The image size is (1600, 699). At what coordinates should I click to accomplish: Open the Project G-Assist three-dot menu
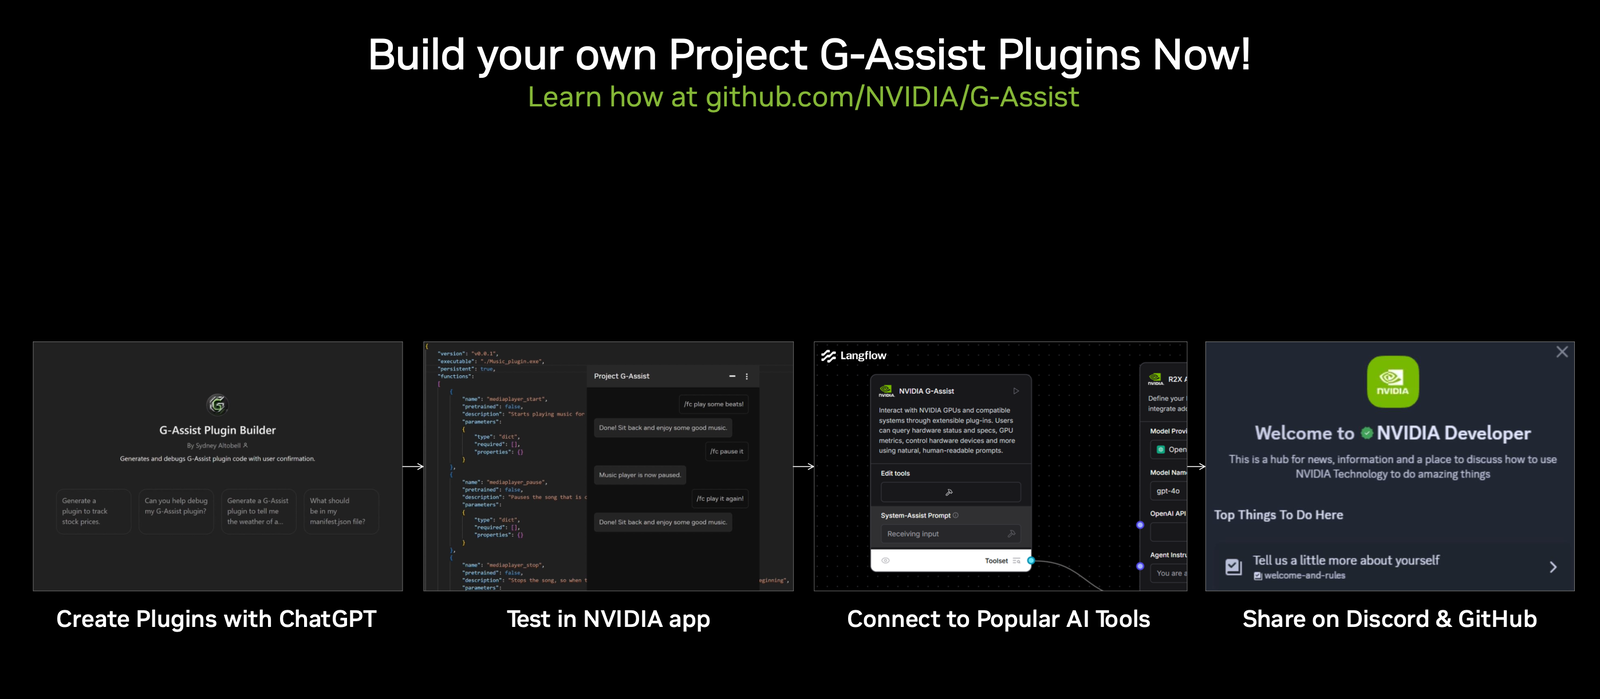(747, 376)
